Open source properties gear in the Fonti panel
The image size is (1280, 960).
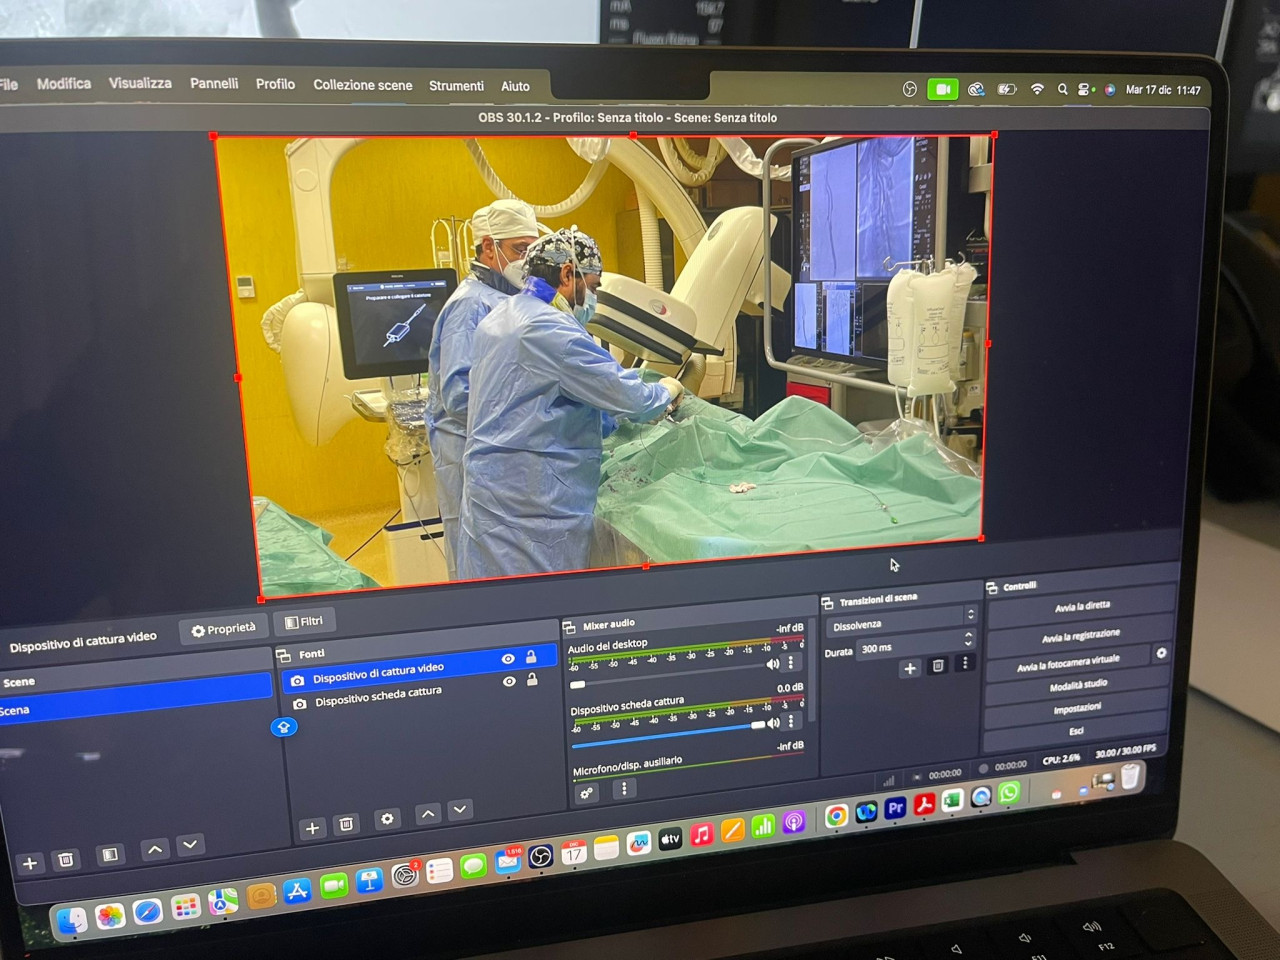click(x=387, y=819)
